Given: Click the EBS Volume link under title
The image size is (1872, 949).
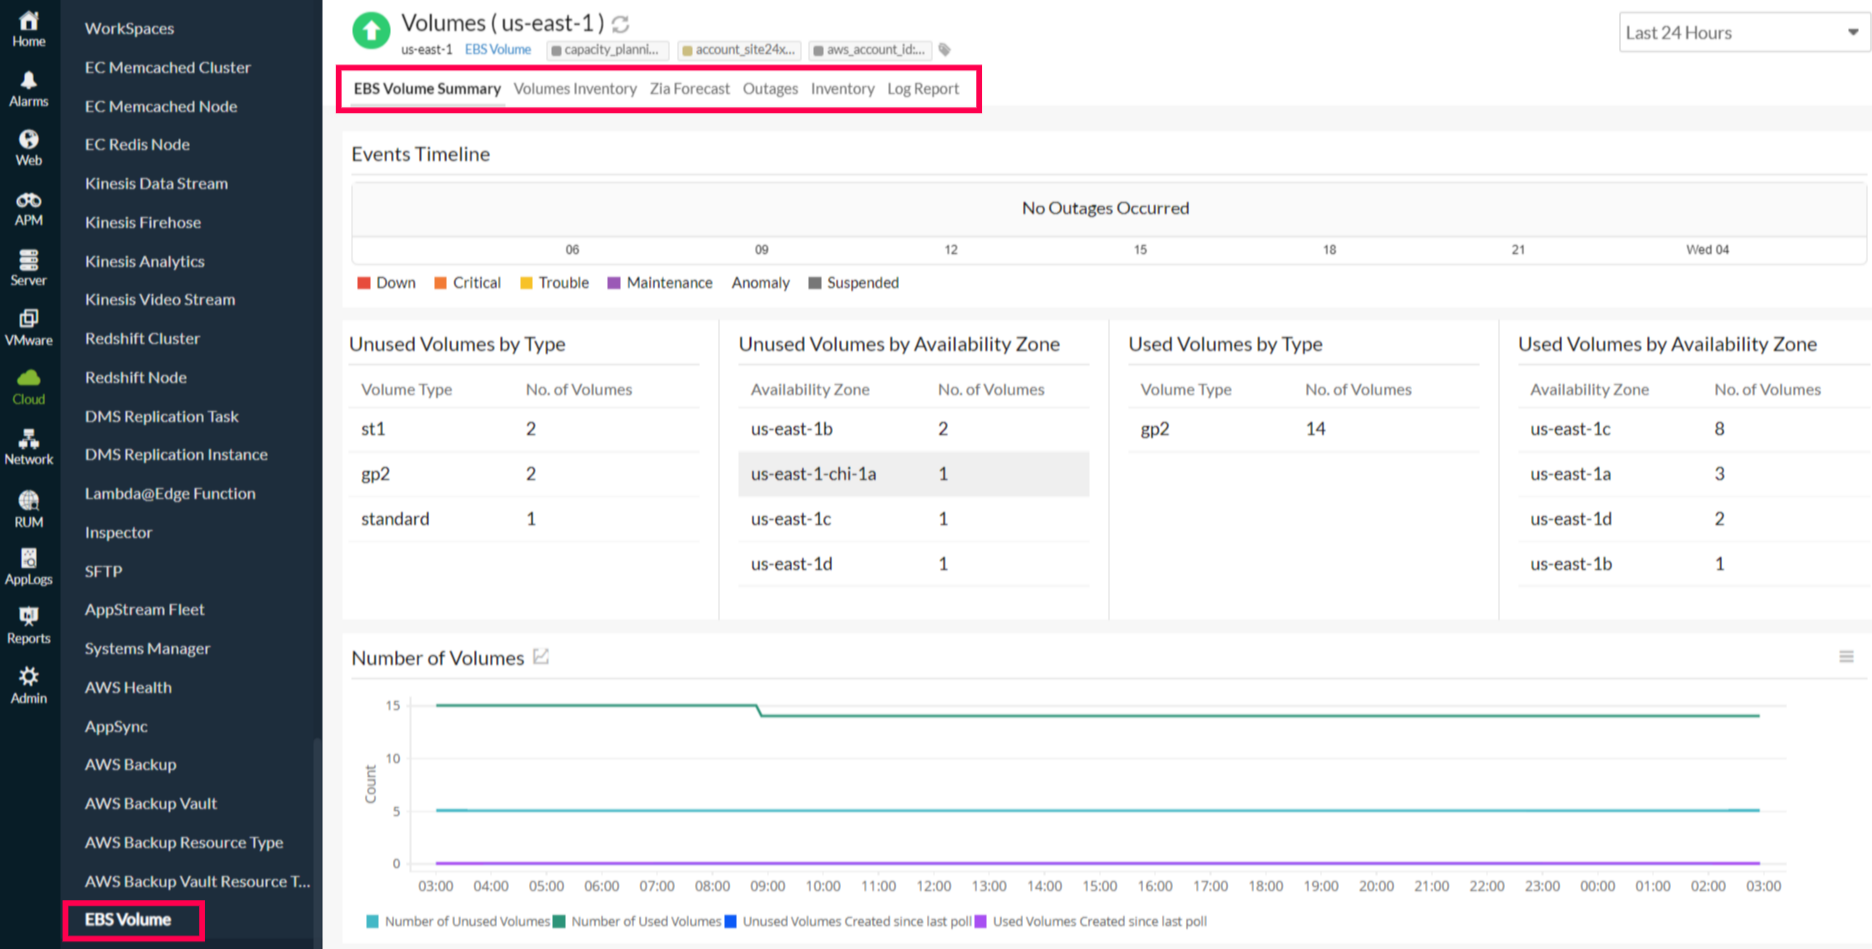Looking at the screenshot, I should pyautogui.click(x=498, y=49).
